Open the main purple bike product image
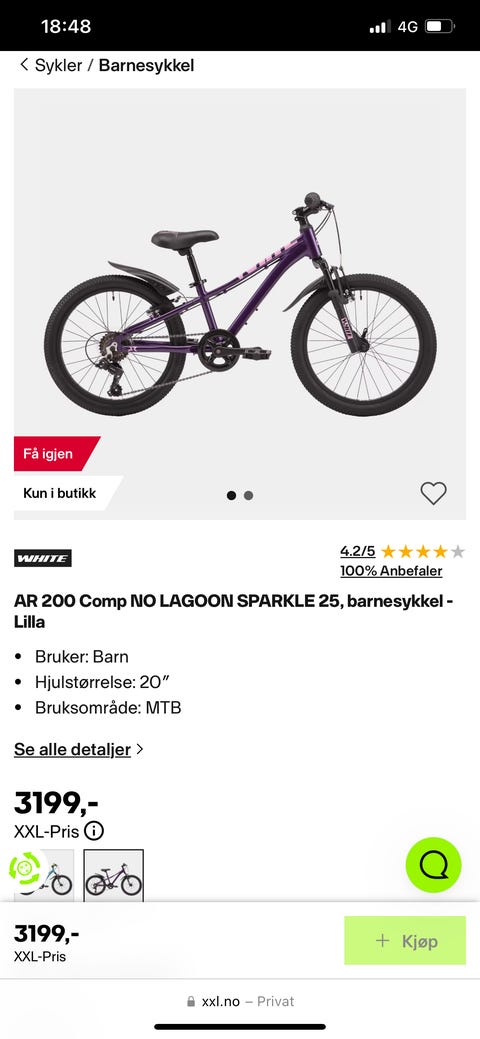This screenshot has height=1039, width=480. tap(240, 303)
